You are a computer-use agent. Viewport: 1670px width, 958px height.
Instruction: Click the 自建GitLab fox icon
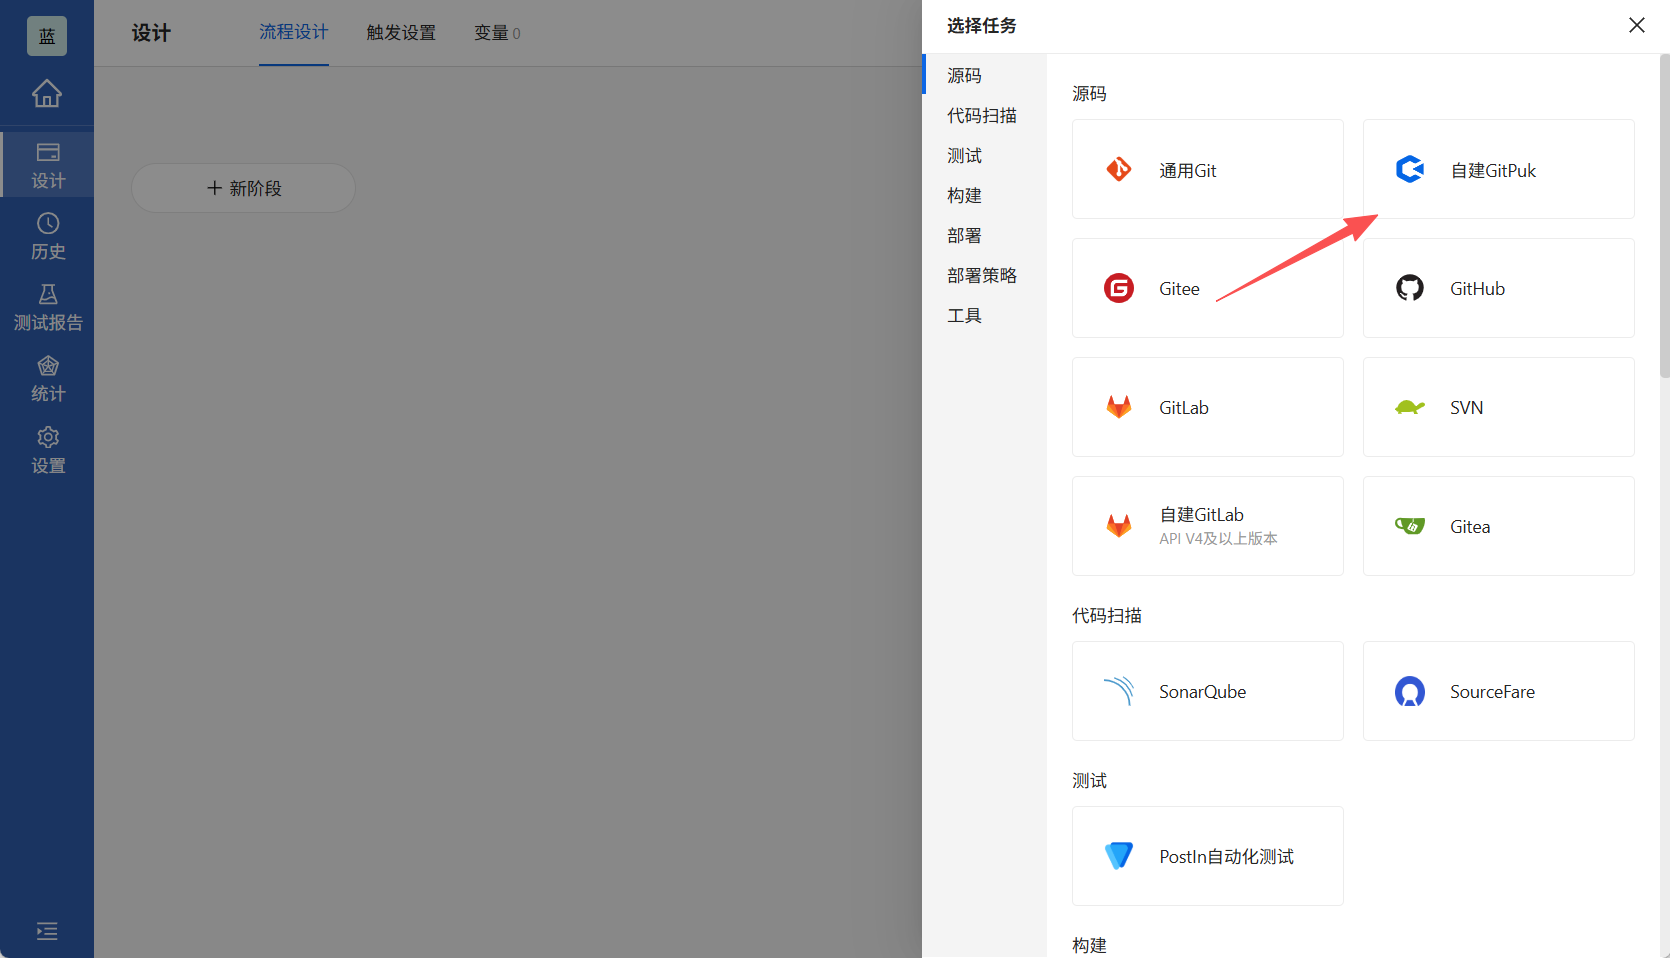(1118, 526)
